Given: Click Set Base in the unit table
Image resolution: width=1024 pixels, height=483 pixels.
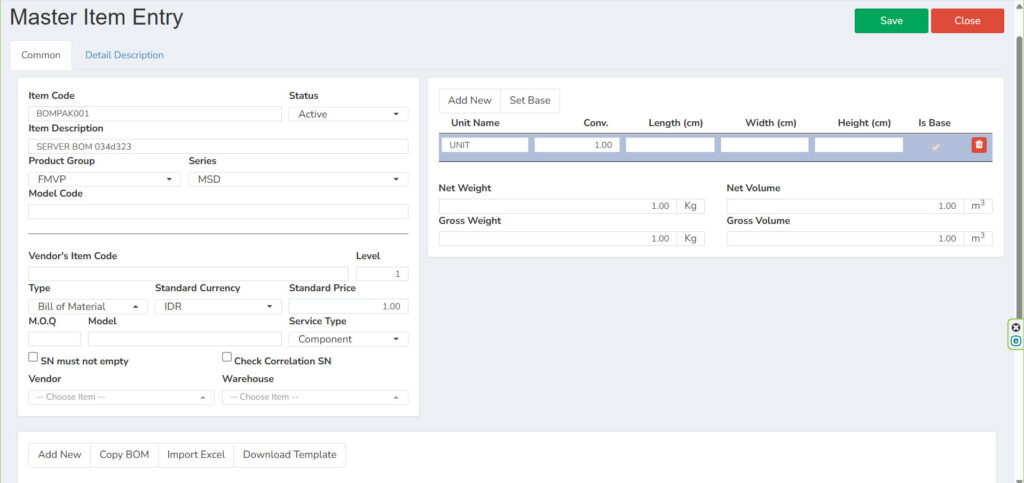Looking at the screenshot, I should [x=530, y=101].
